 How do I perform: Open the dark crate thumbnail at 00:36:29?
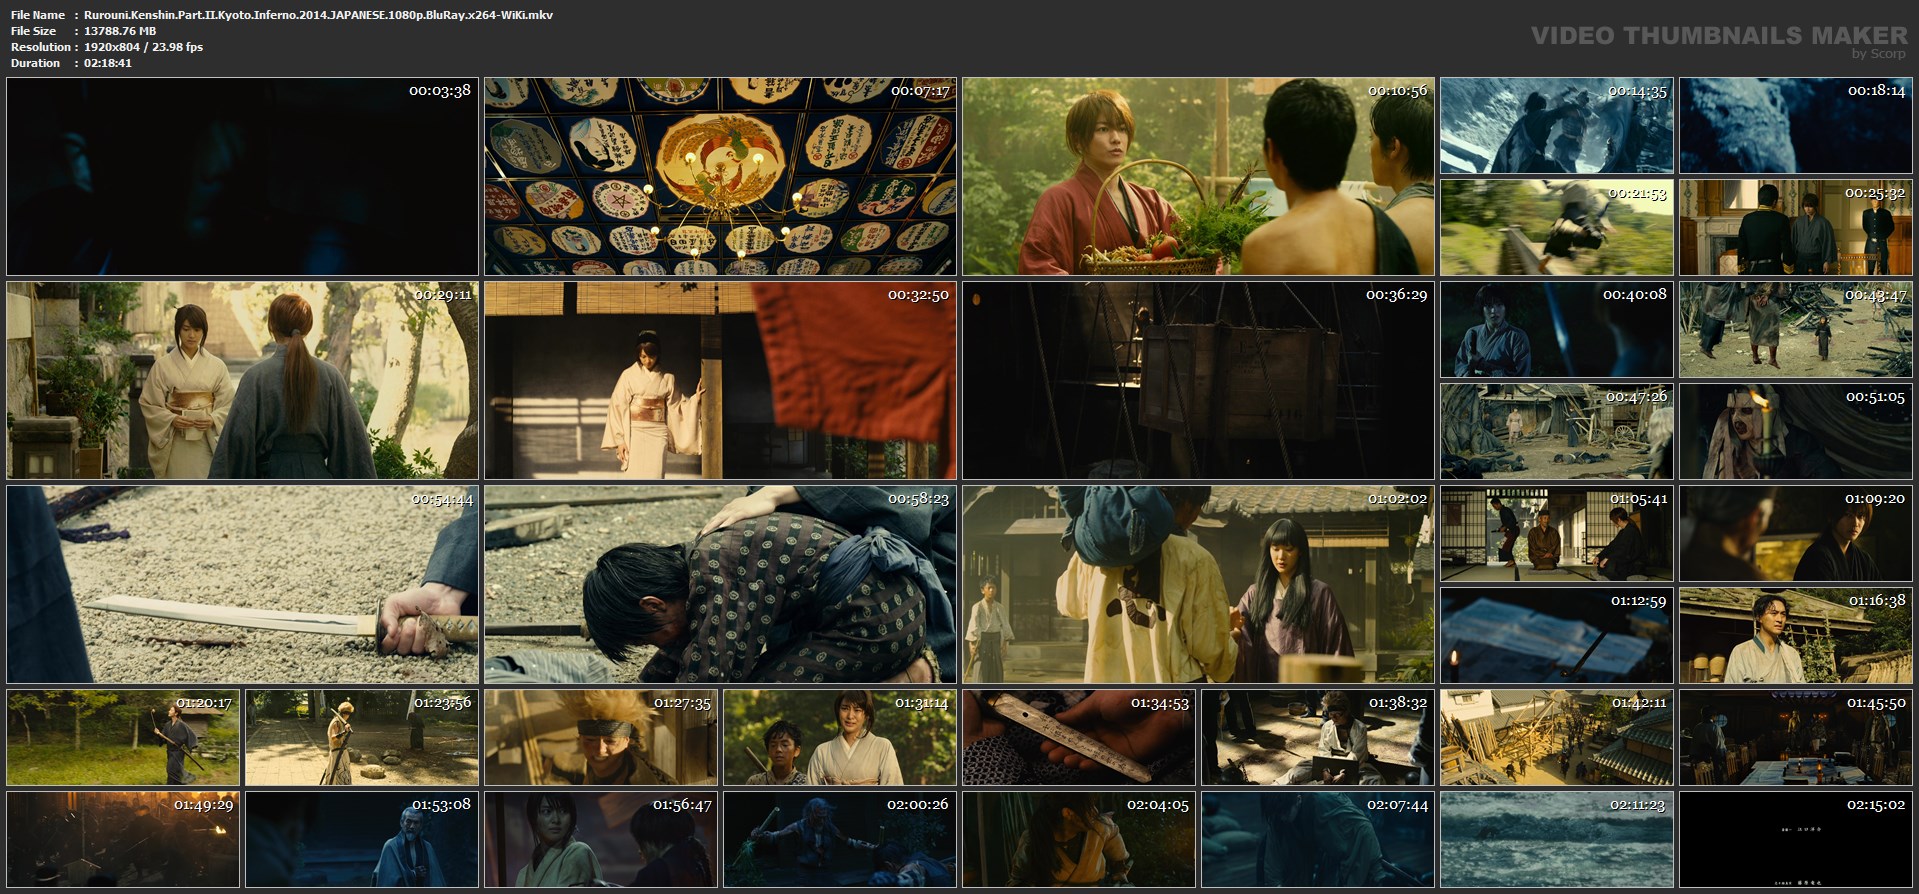coord(1198,380)
